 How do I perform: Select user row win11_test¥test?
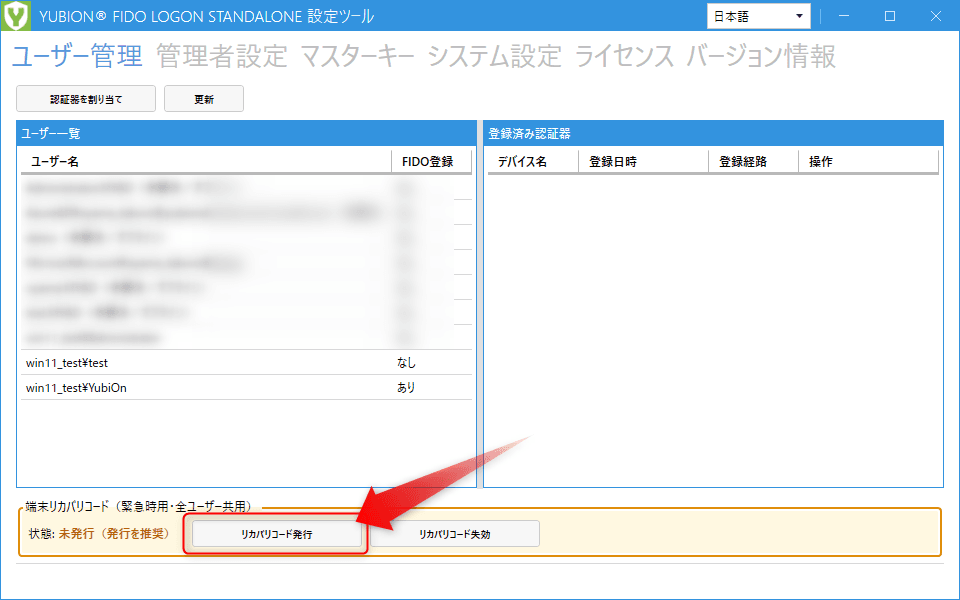tap(246, 362)
